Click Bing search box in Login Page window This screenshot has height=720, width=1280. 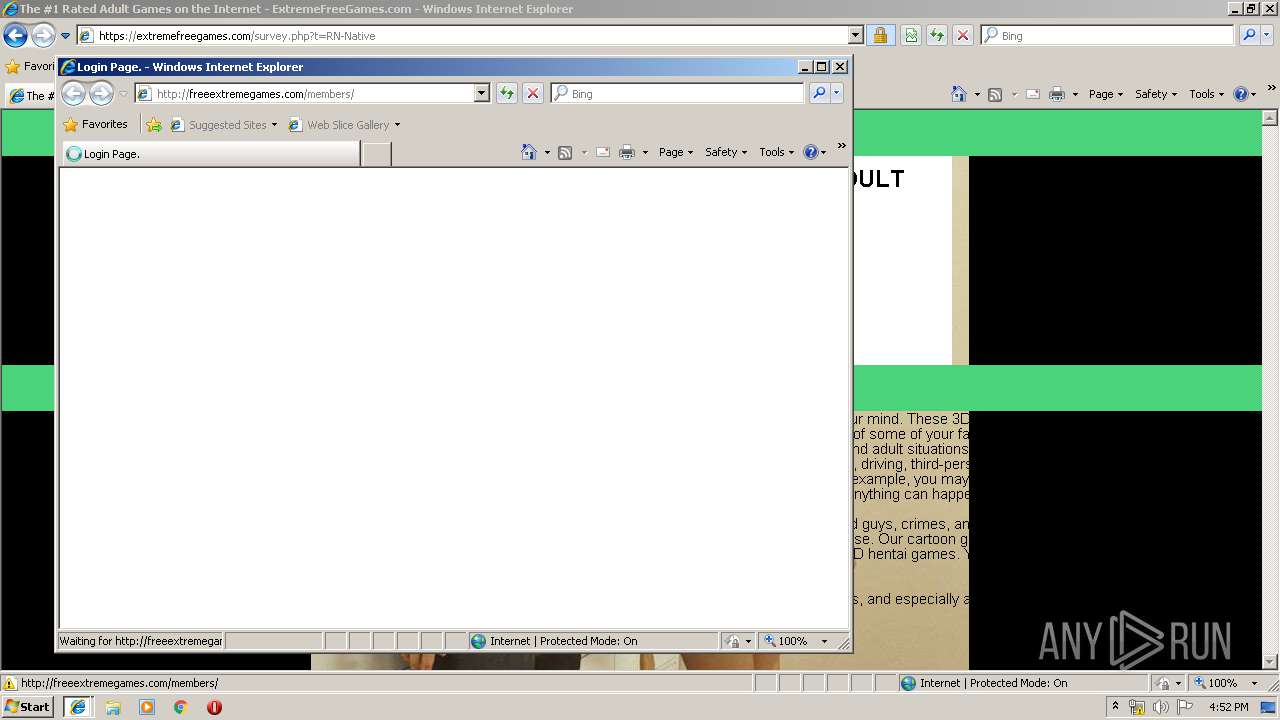(x=677, y=93)
